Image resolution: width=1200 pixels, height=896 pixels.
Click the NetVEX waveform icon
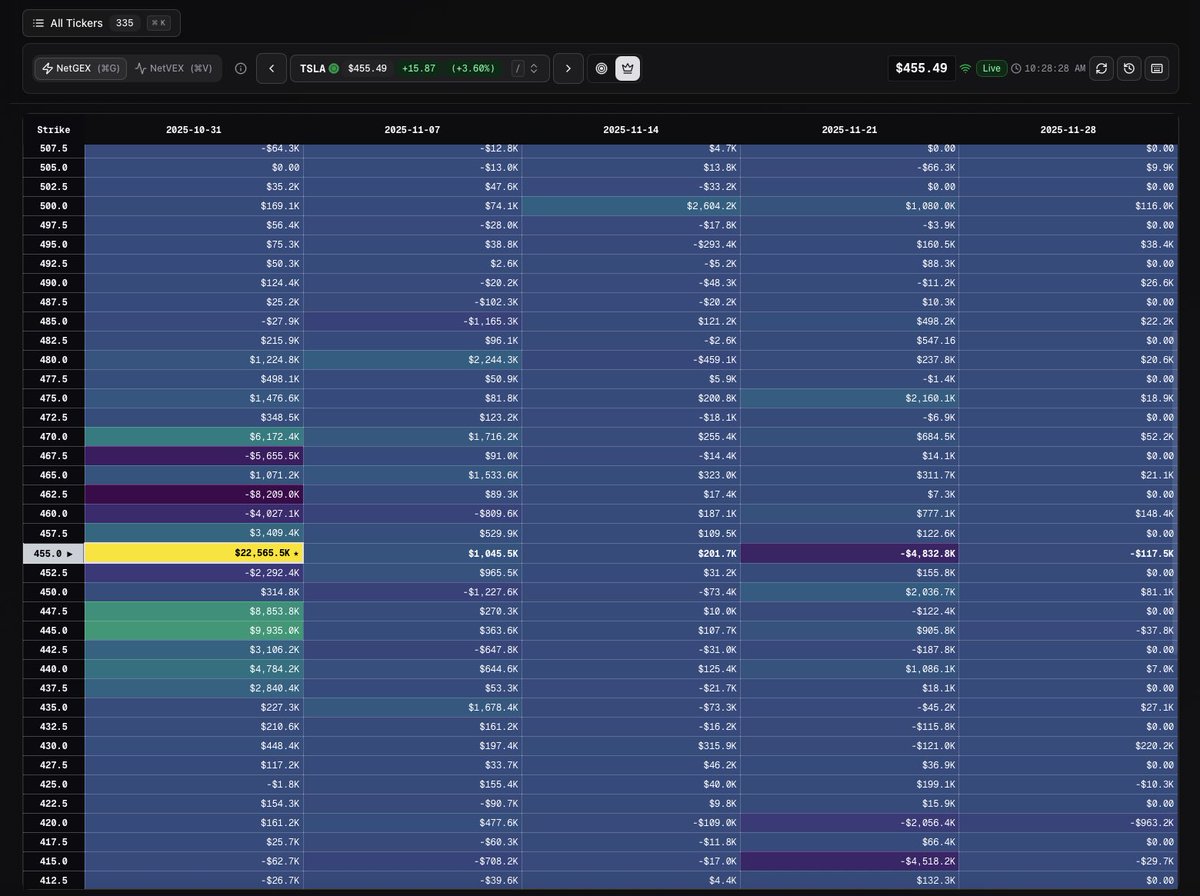click(x=140, y=68)
